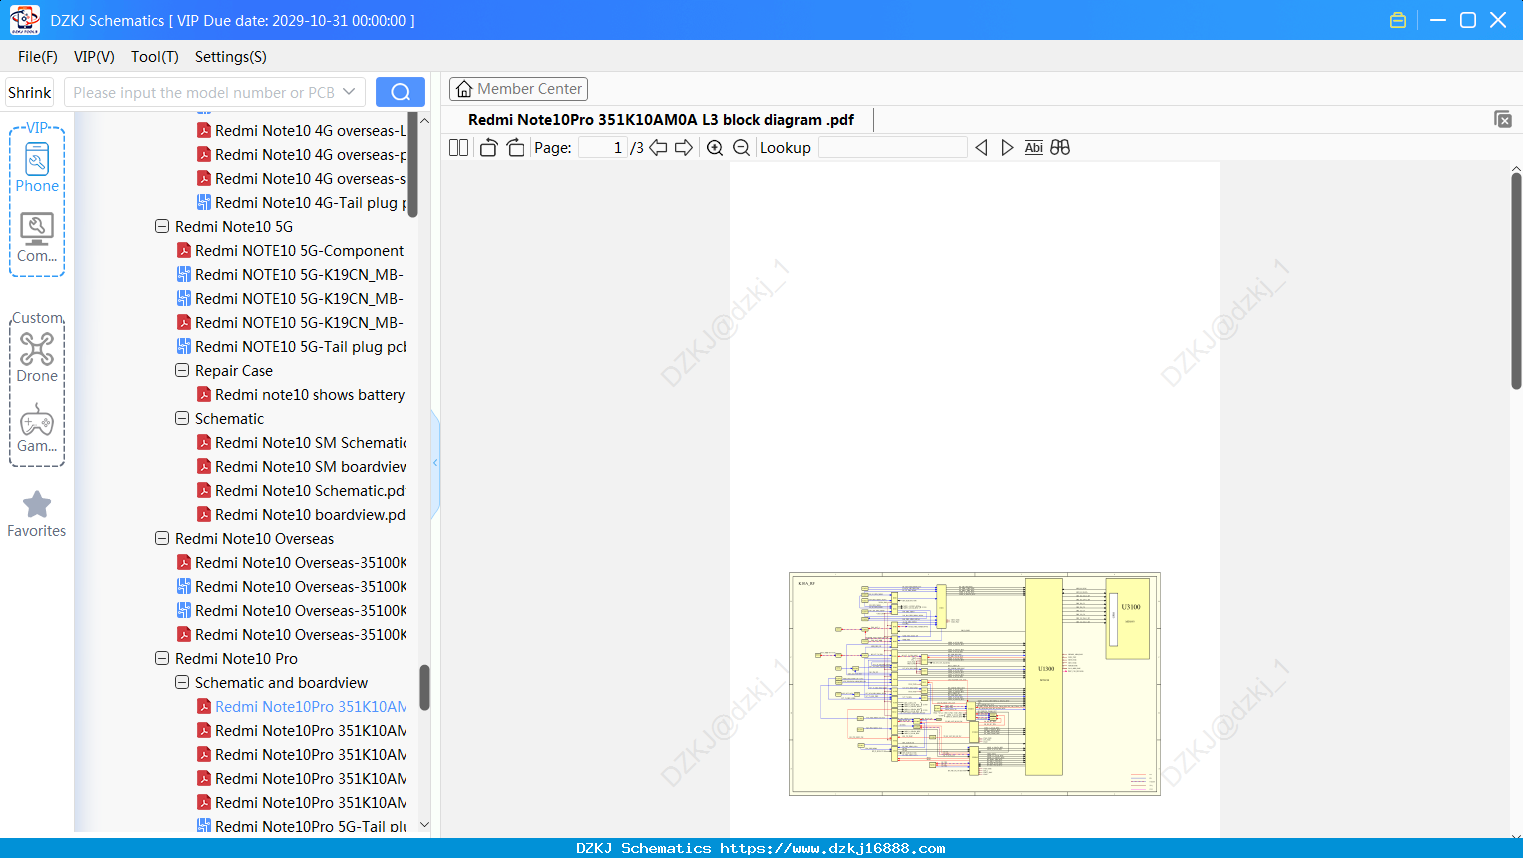
Task: Open the model number dropdown arrow
Action: coord(349,92)
